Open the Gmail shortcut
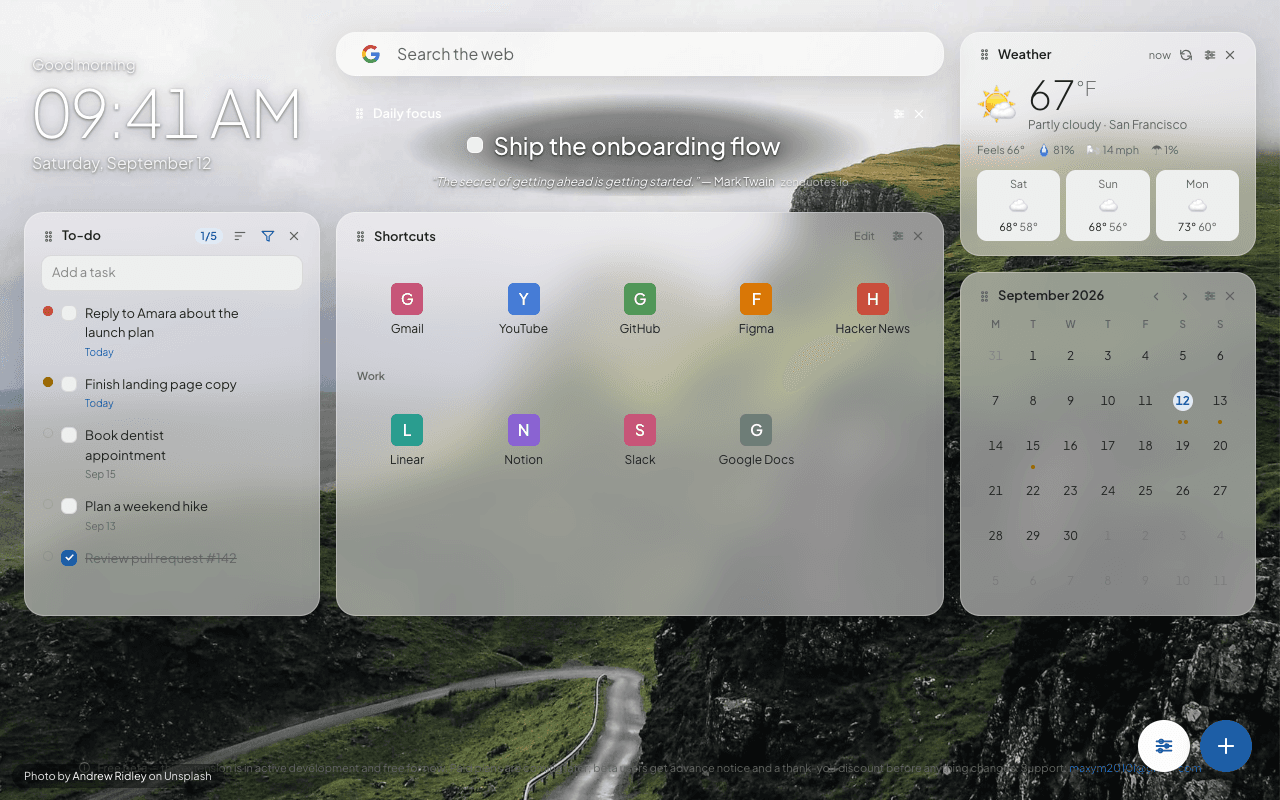This screenshot has height=800, width=1280. click(x=407, y=309)
